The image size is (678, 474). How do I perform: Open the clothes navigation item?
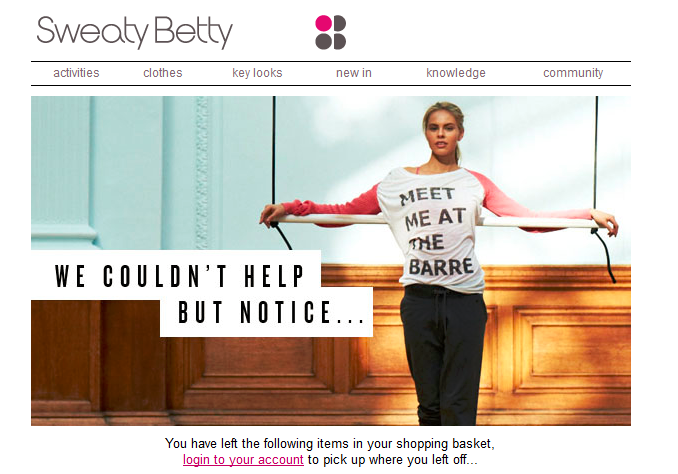(163, 73)
